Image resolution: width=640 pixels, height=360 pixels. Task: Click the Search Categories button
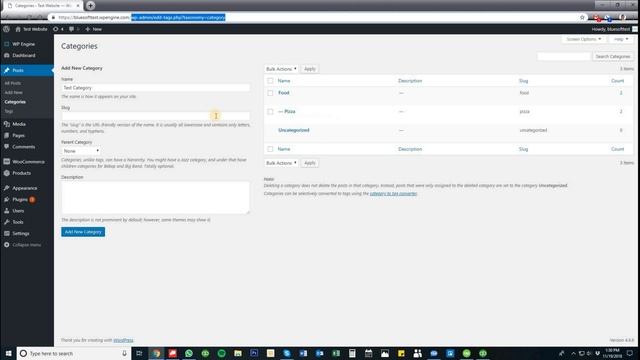point(613,56)
